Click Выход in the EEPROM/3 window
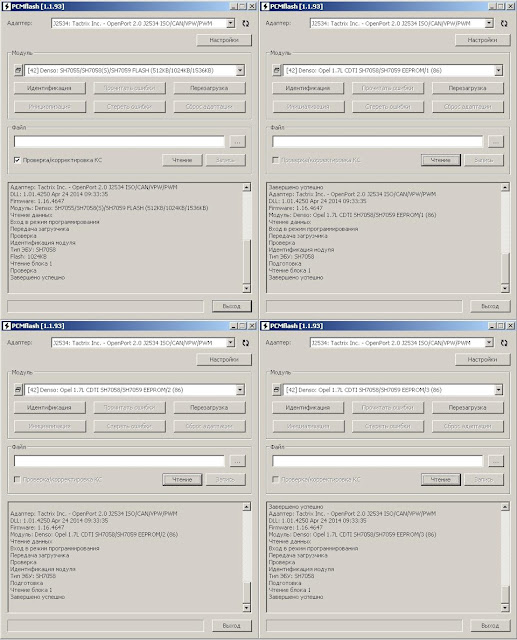517x640 pixels. click(490, 626)
